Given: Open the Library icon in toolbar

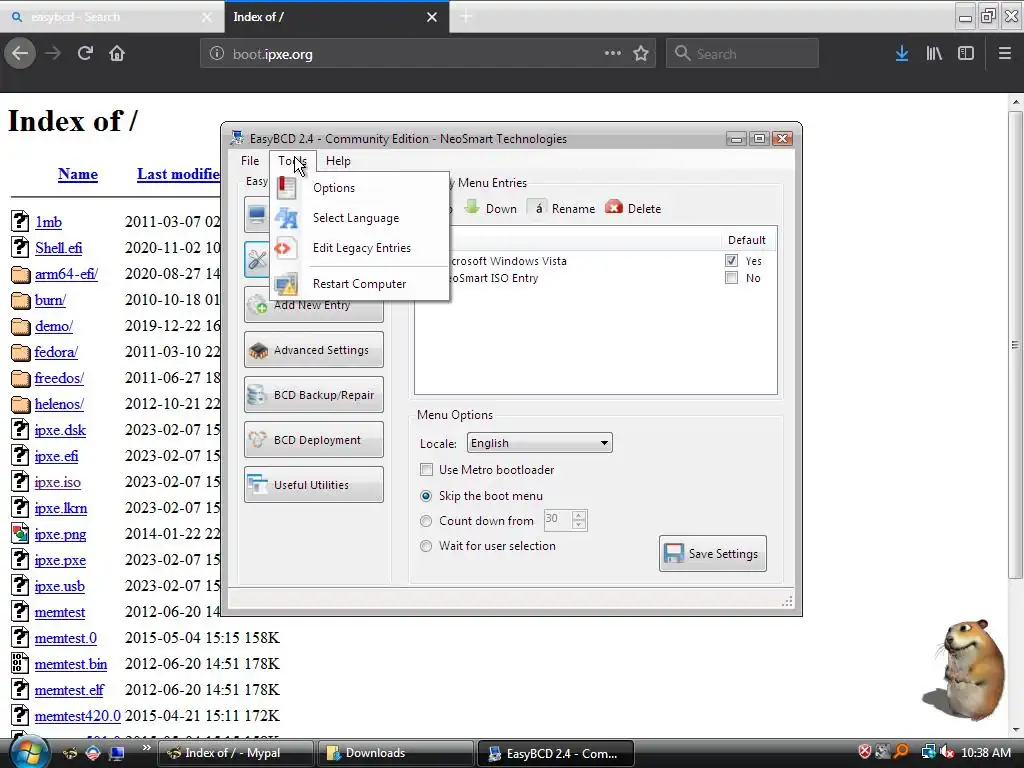Looking at the screenshot, I should coord(934,54).
